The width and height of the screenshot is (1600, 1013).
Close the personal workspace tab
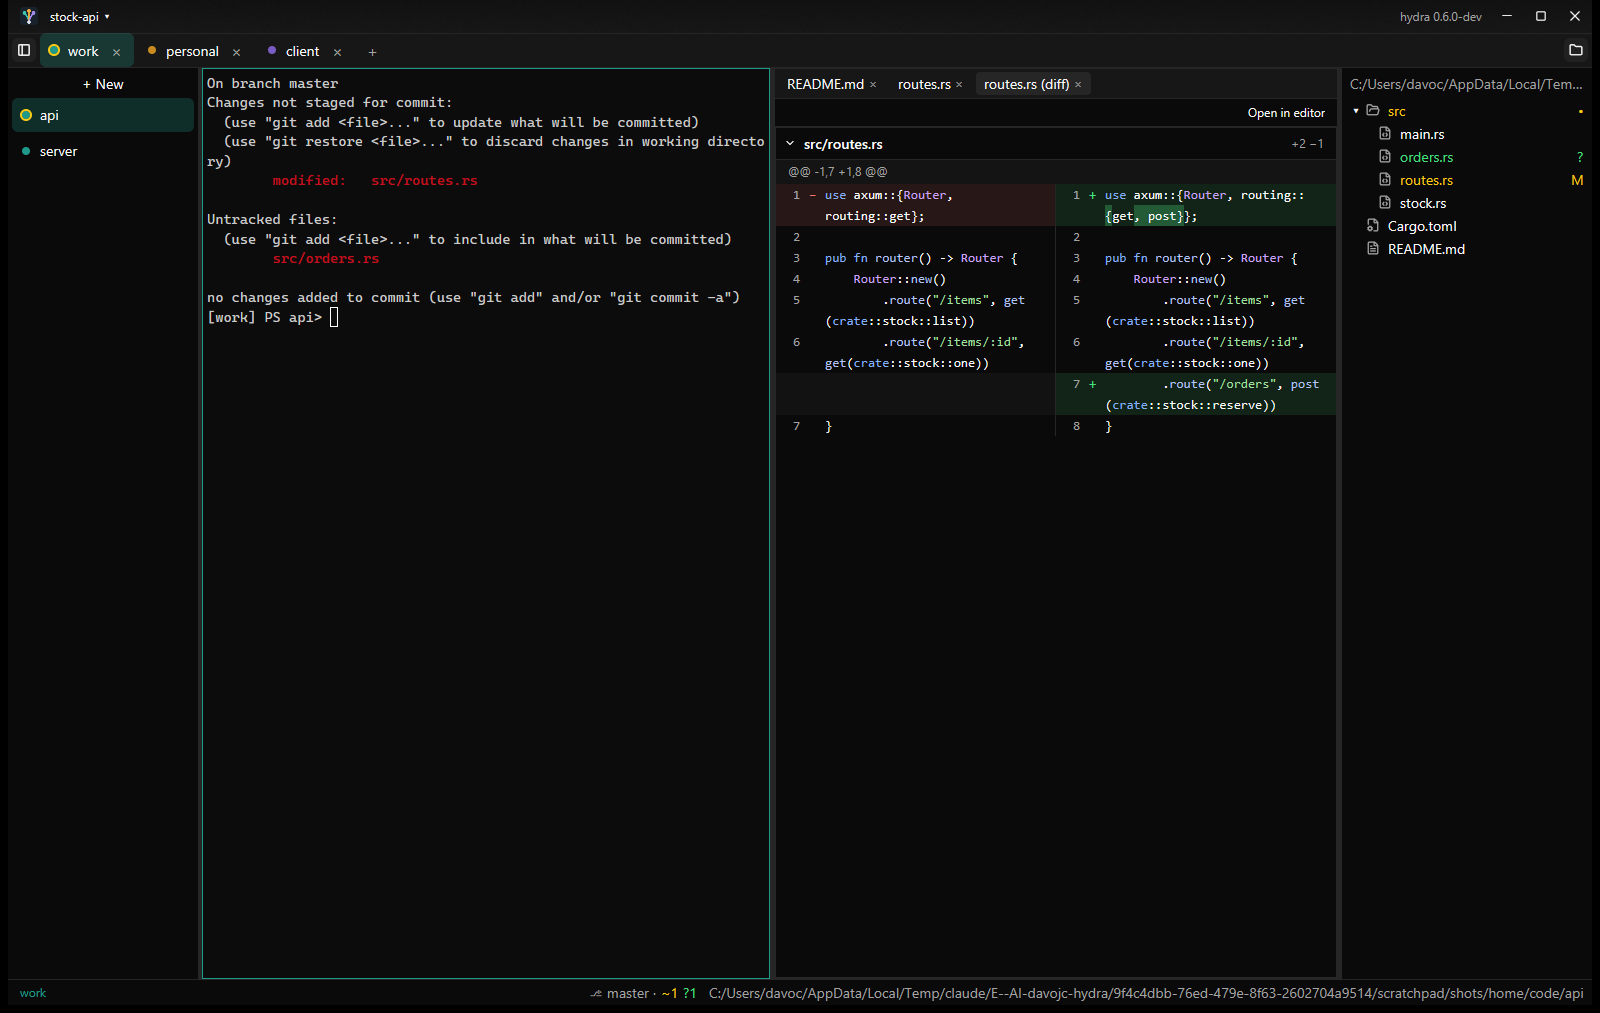tap(237, 52)
